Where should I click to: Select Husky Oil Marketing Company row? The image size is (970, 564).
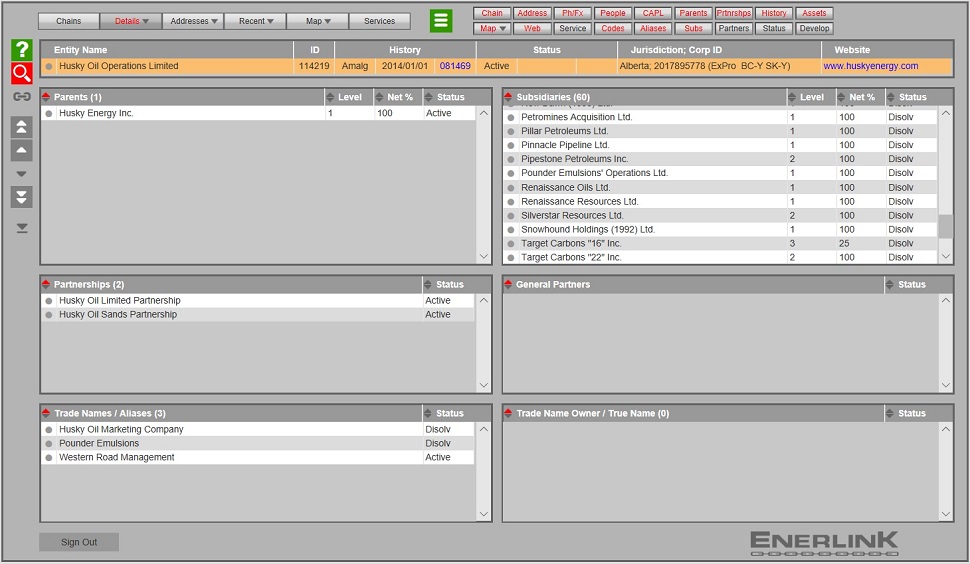click(x=258, y=429)
